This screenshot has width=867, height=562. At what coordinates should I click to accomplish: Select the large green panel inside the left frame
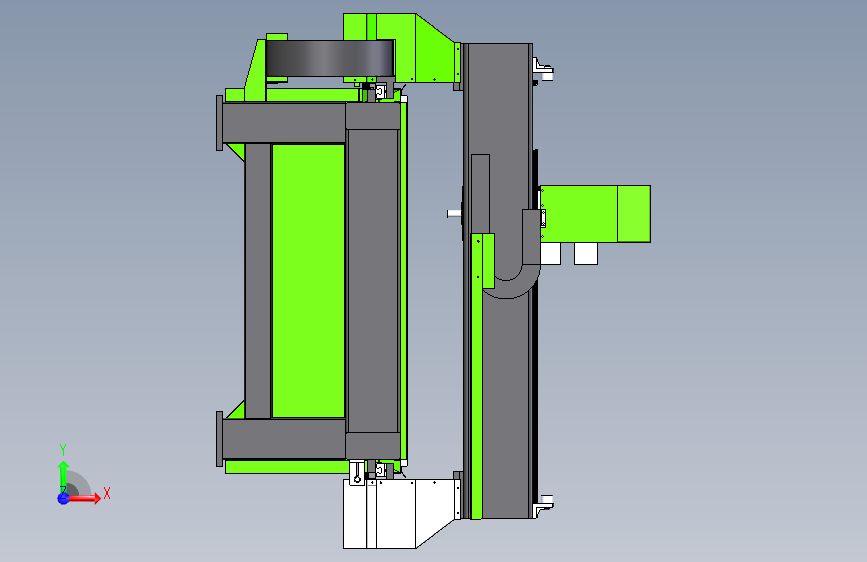[x=308, y=280]
